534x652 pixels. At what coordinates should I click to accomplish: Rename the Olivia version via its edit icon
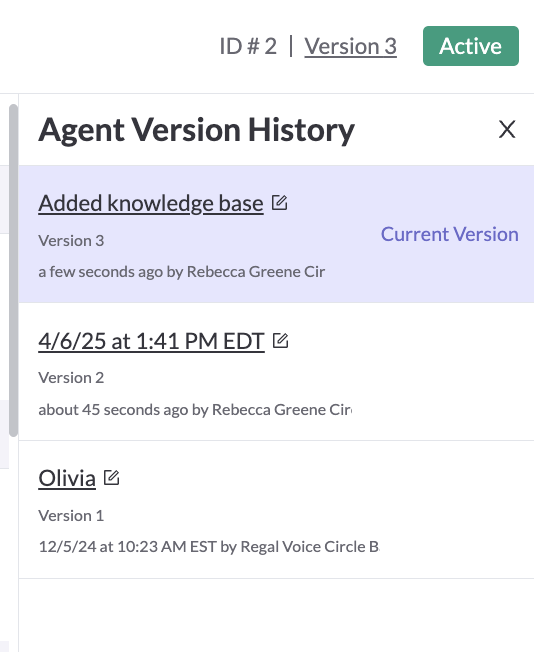[x=111, y=477]
